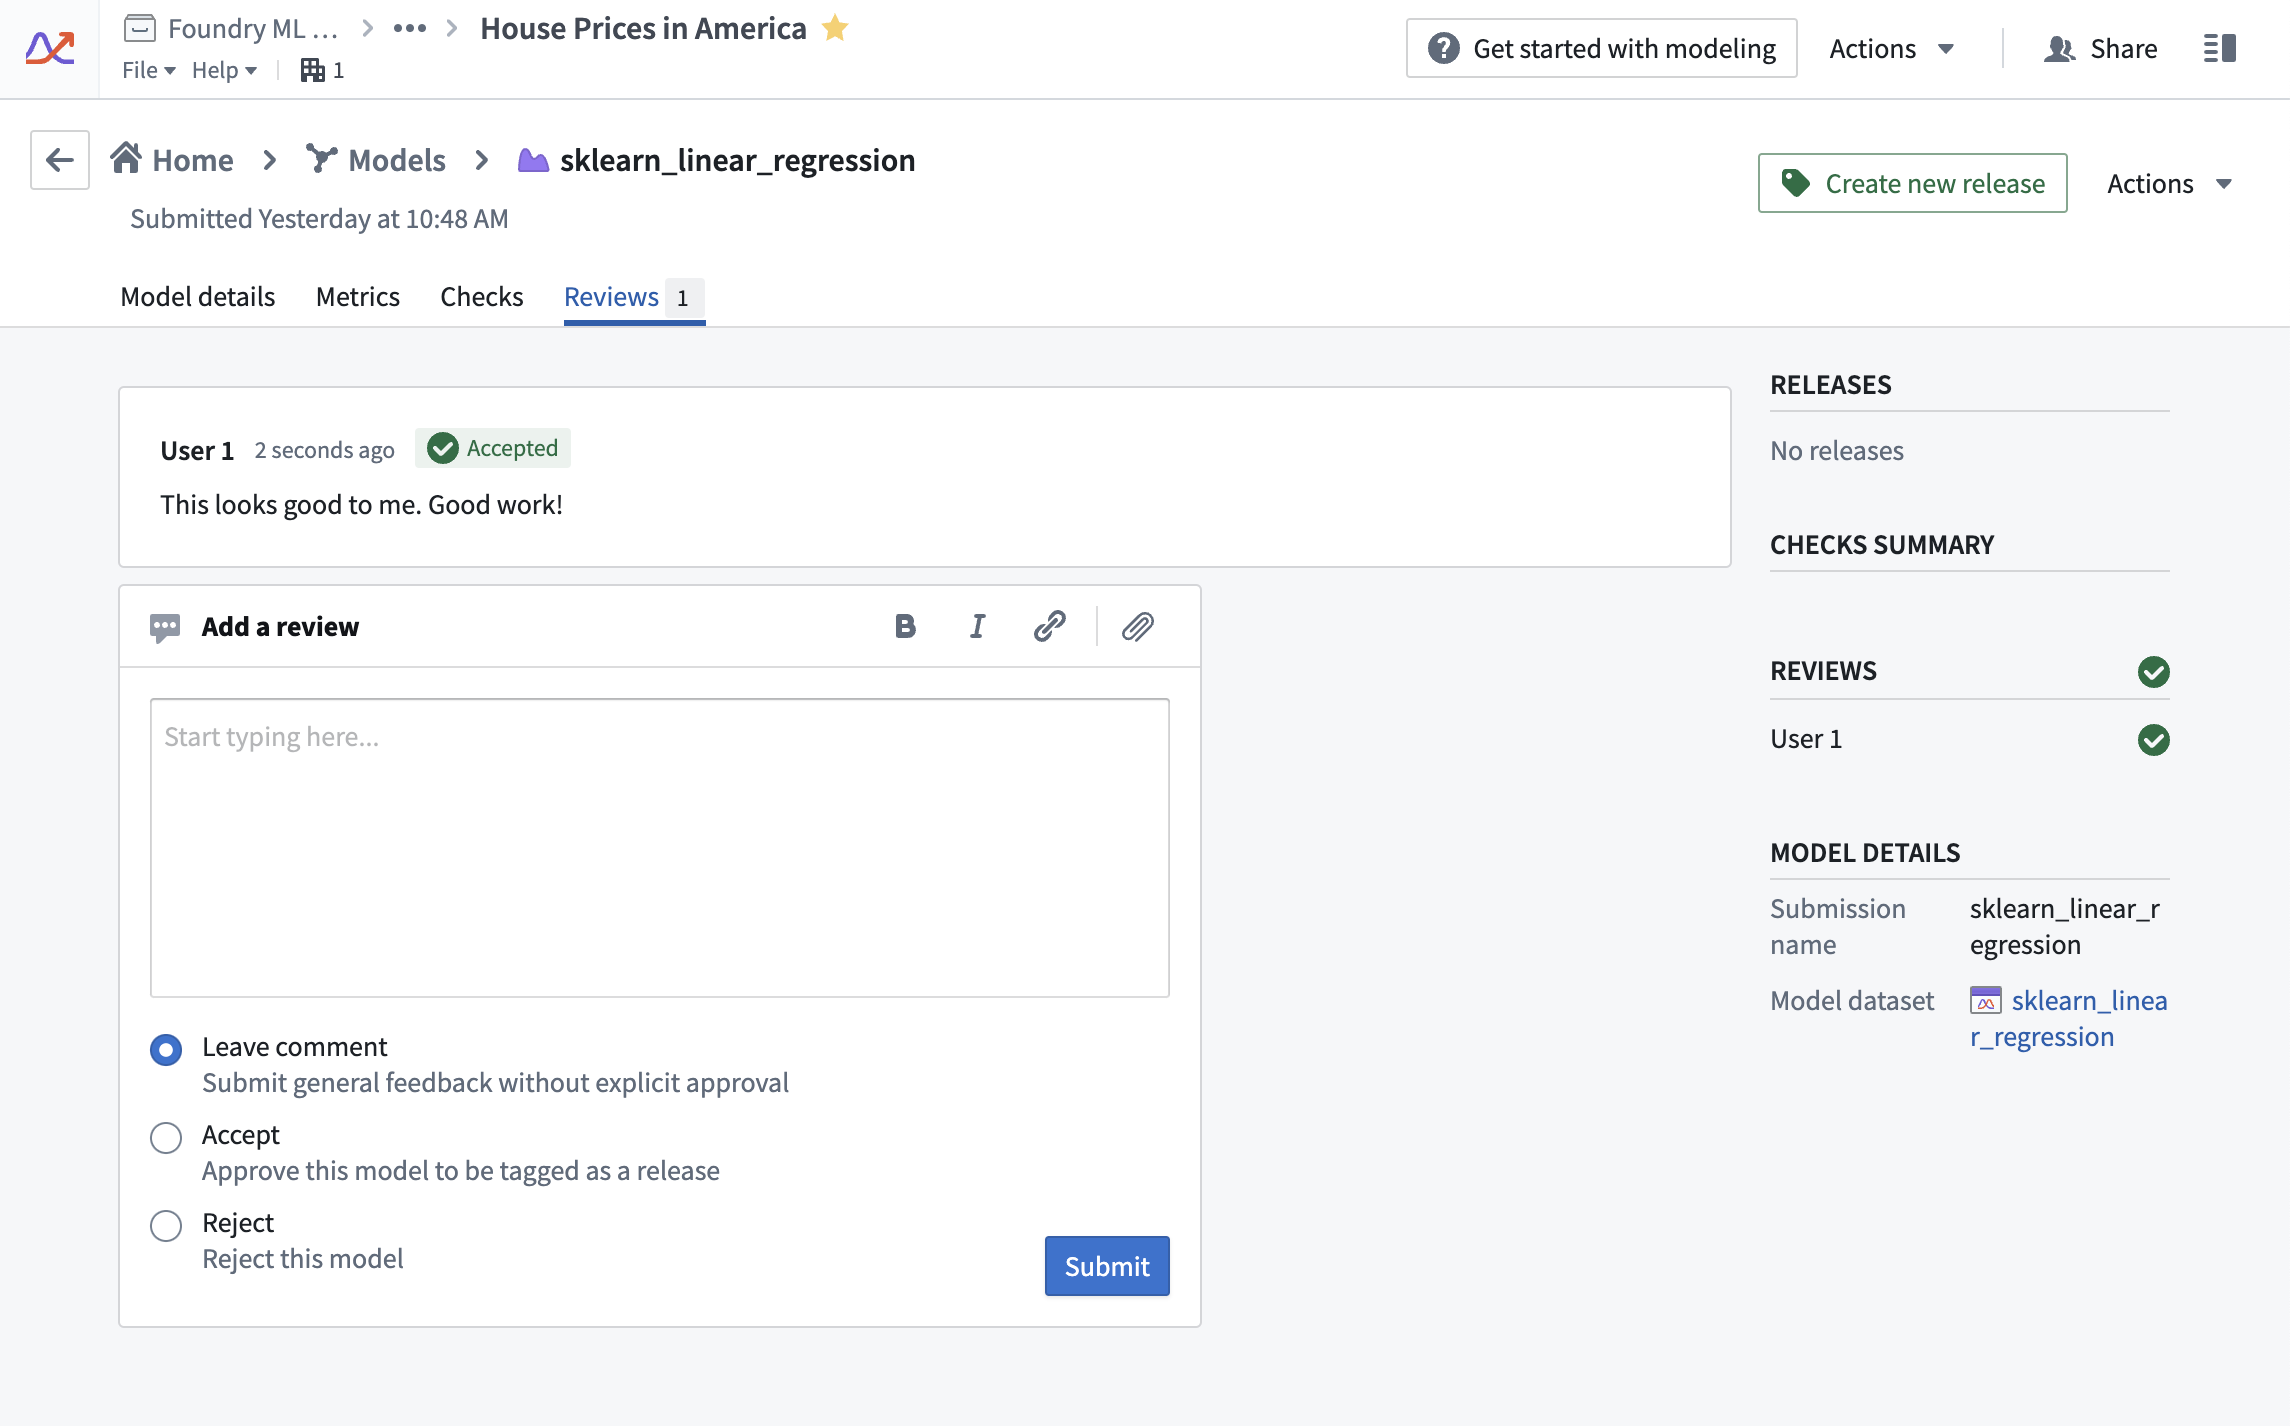Click the Create new release button
This screenshot has height=1426, width=2290.
point(1913,183)
